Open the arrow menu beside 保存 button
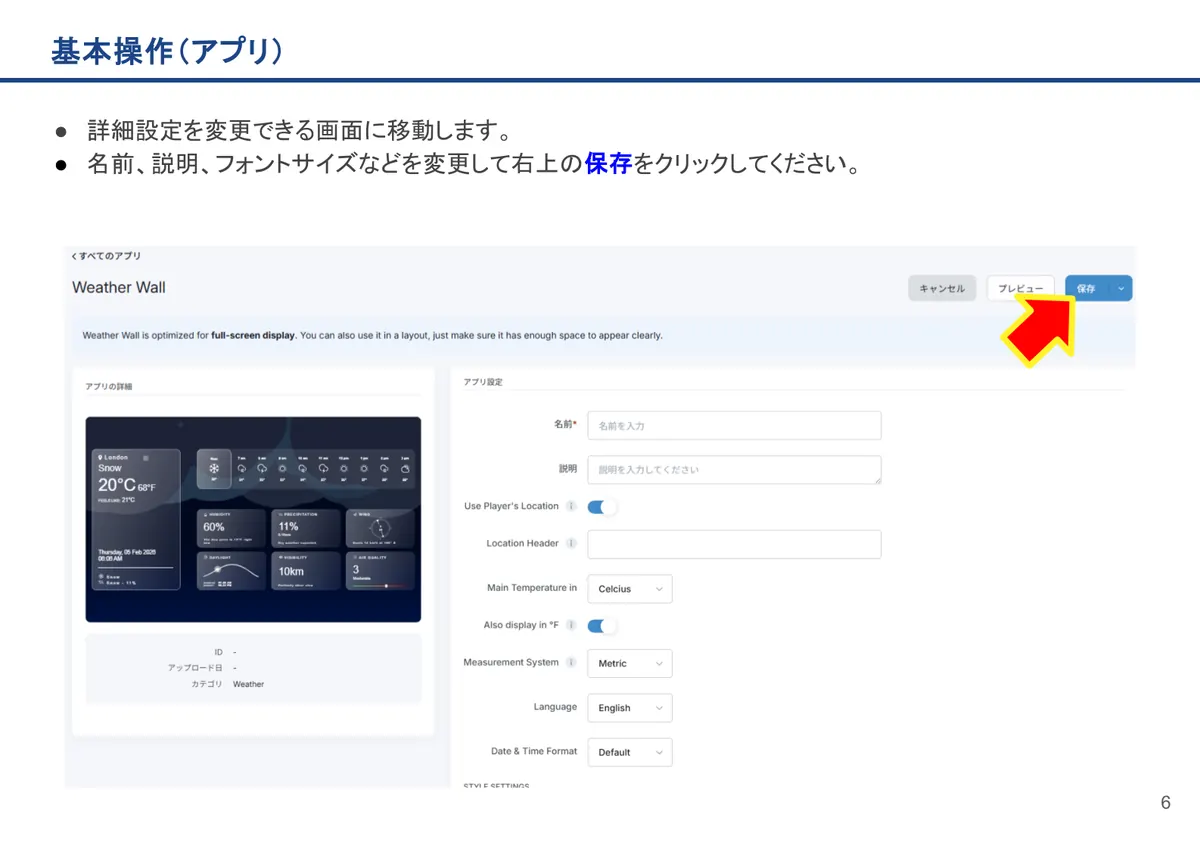This screenshot has width=1200, height=849. (x=1121, y=288)
